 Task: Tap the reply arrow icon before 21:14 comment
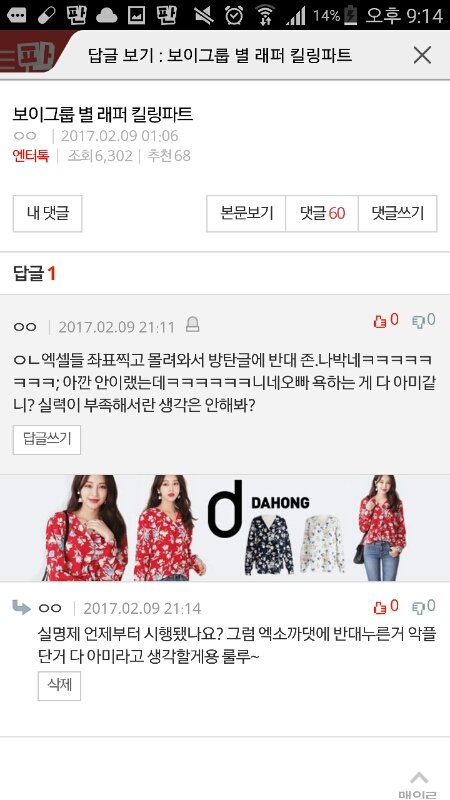pyautogui.click(x=21, y=607)
